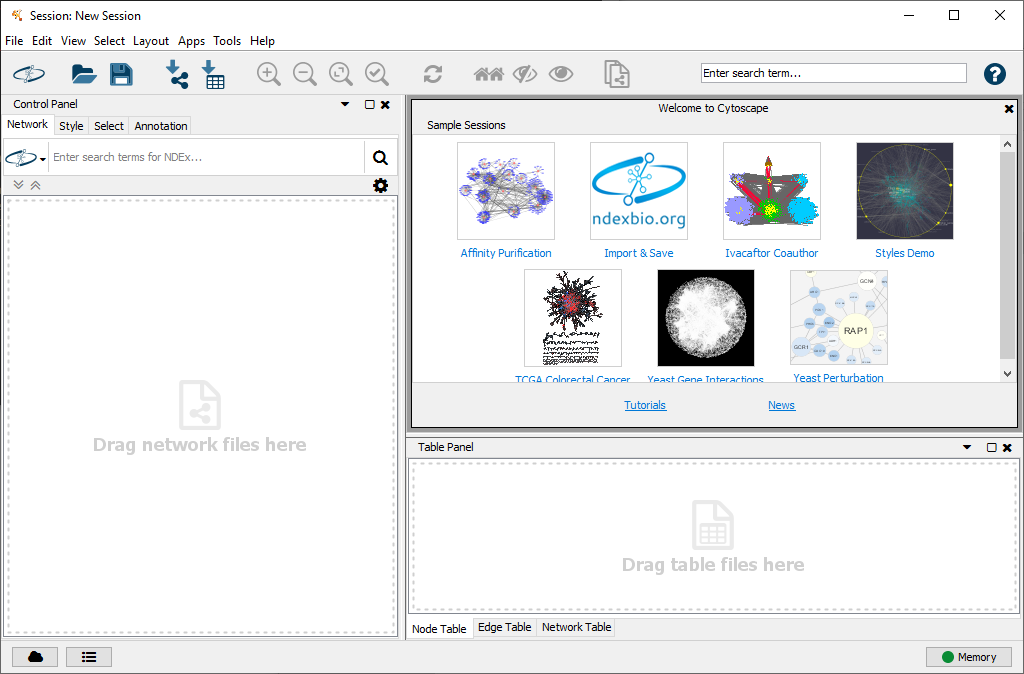Hide selected nodes with crossed eye icon
This screenshot has height=674, width=1024.
(524, 74)
